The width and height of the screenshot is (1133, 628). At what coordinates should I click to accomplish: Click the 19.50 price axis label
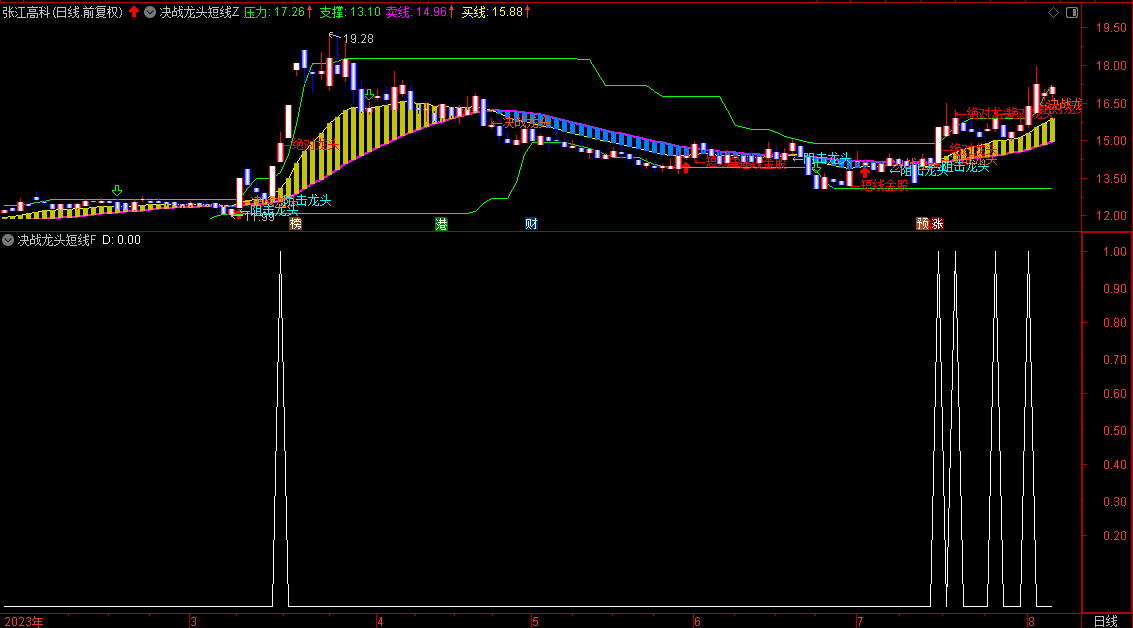pos(1111,28)
